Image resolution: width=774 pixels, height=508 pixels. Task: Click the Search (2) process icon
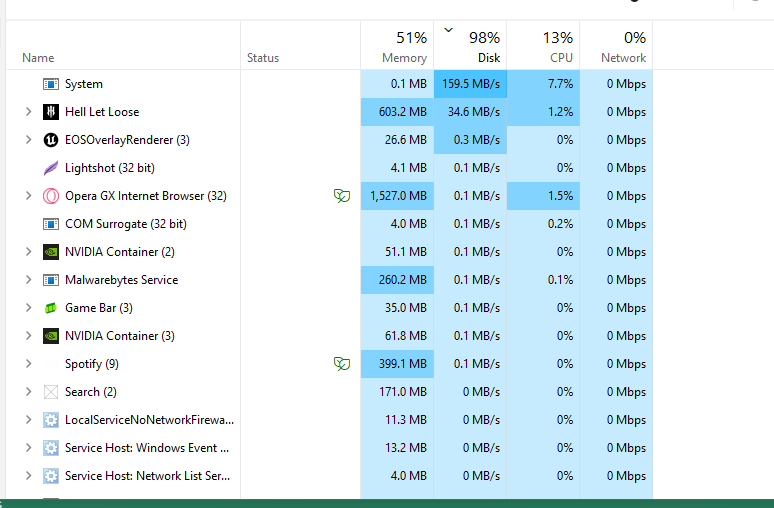pos(51,392)
